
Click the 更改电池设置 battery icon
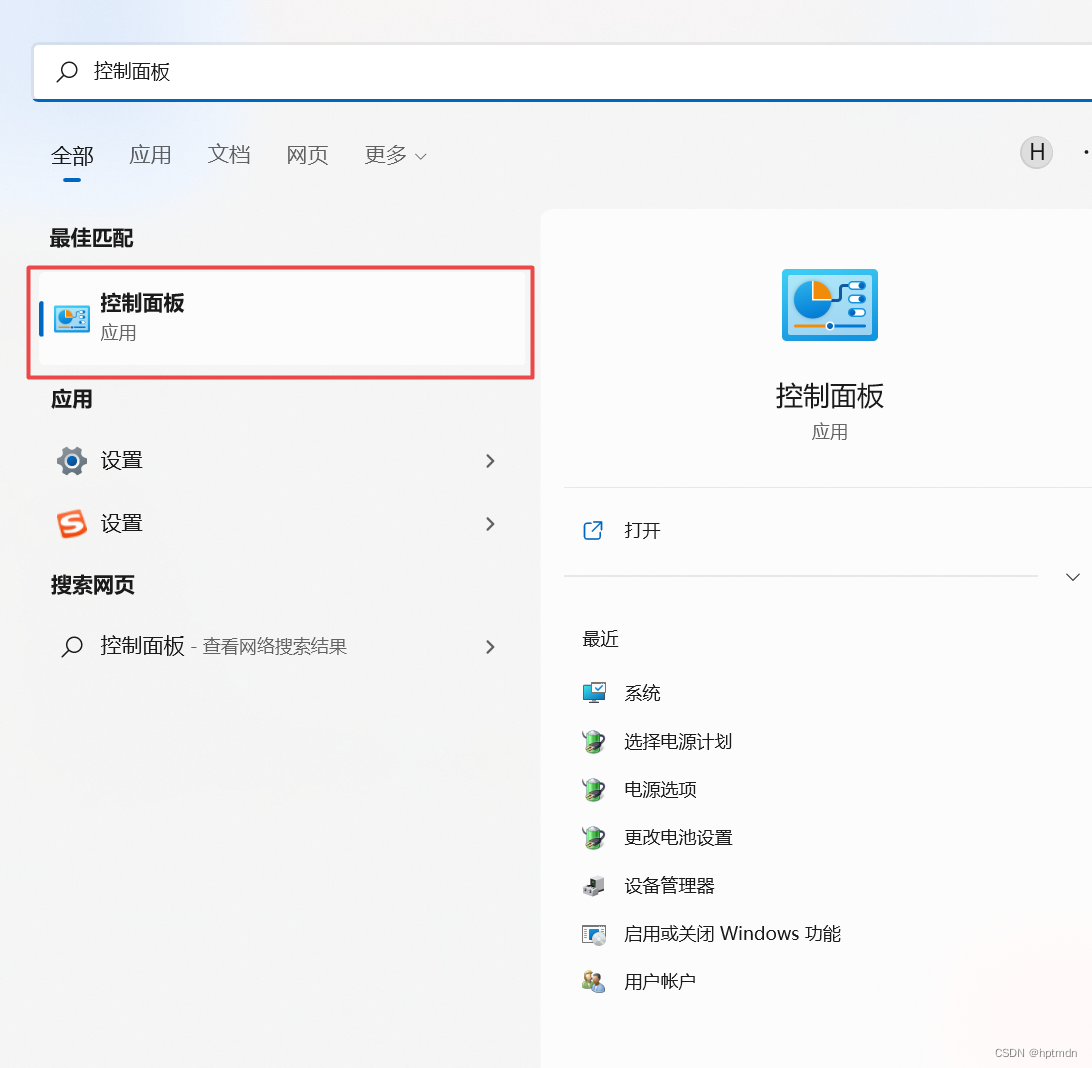click(594, 838)
